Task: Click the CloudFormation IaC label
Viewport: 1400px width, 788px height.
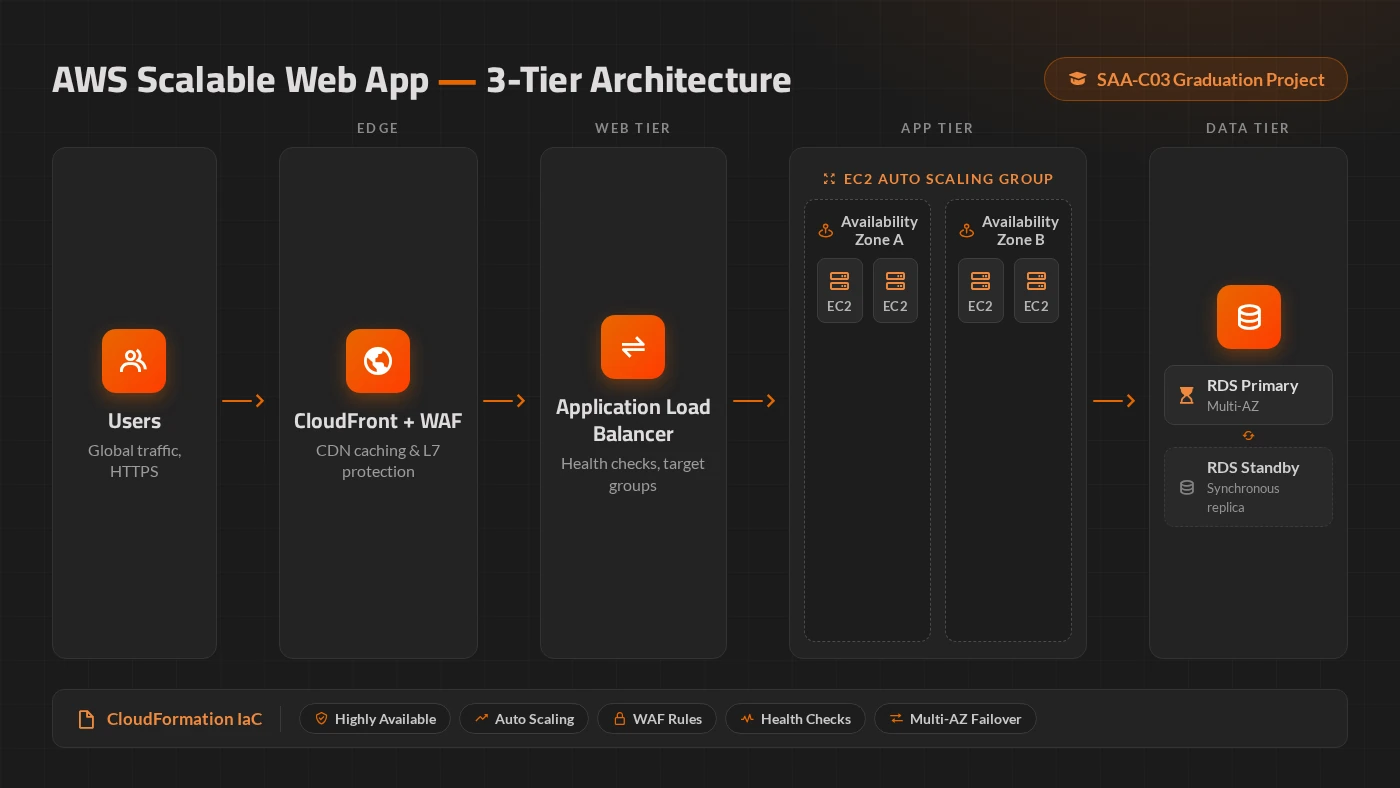Action: pos(184,719)
